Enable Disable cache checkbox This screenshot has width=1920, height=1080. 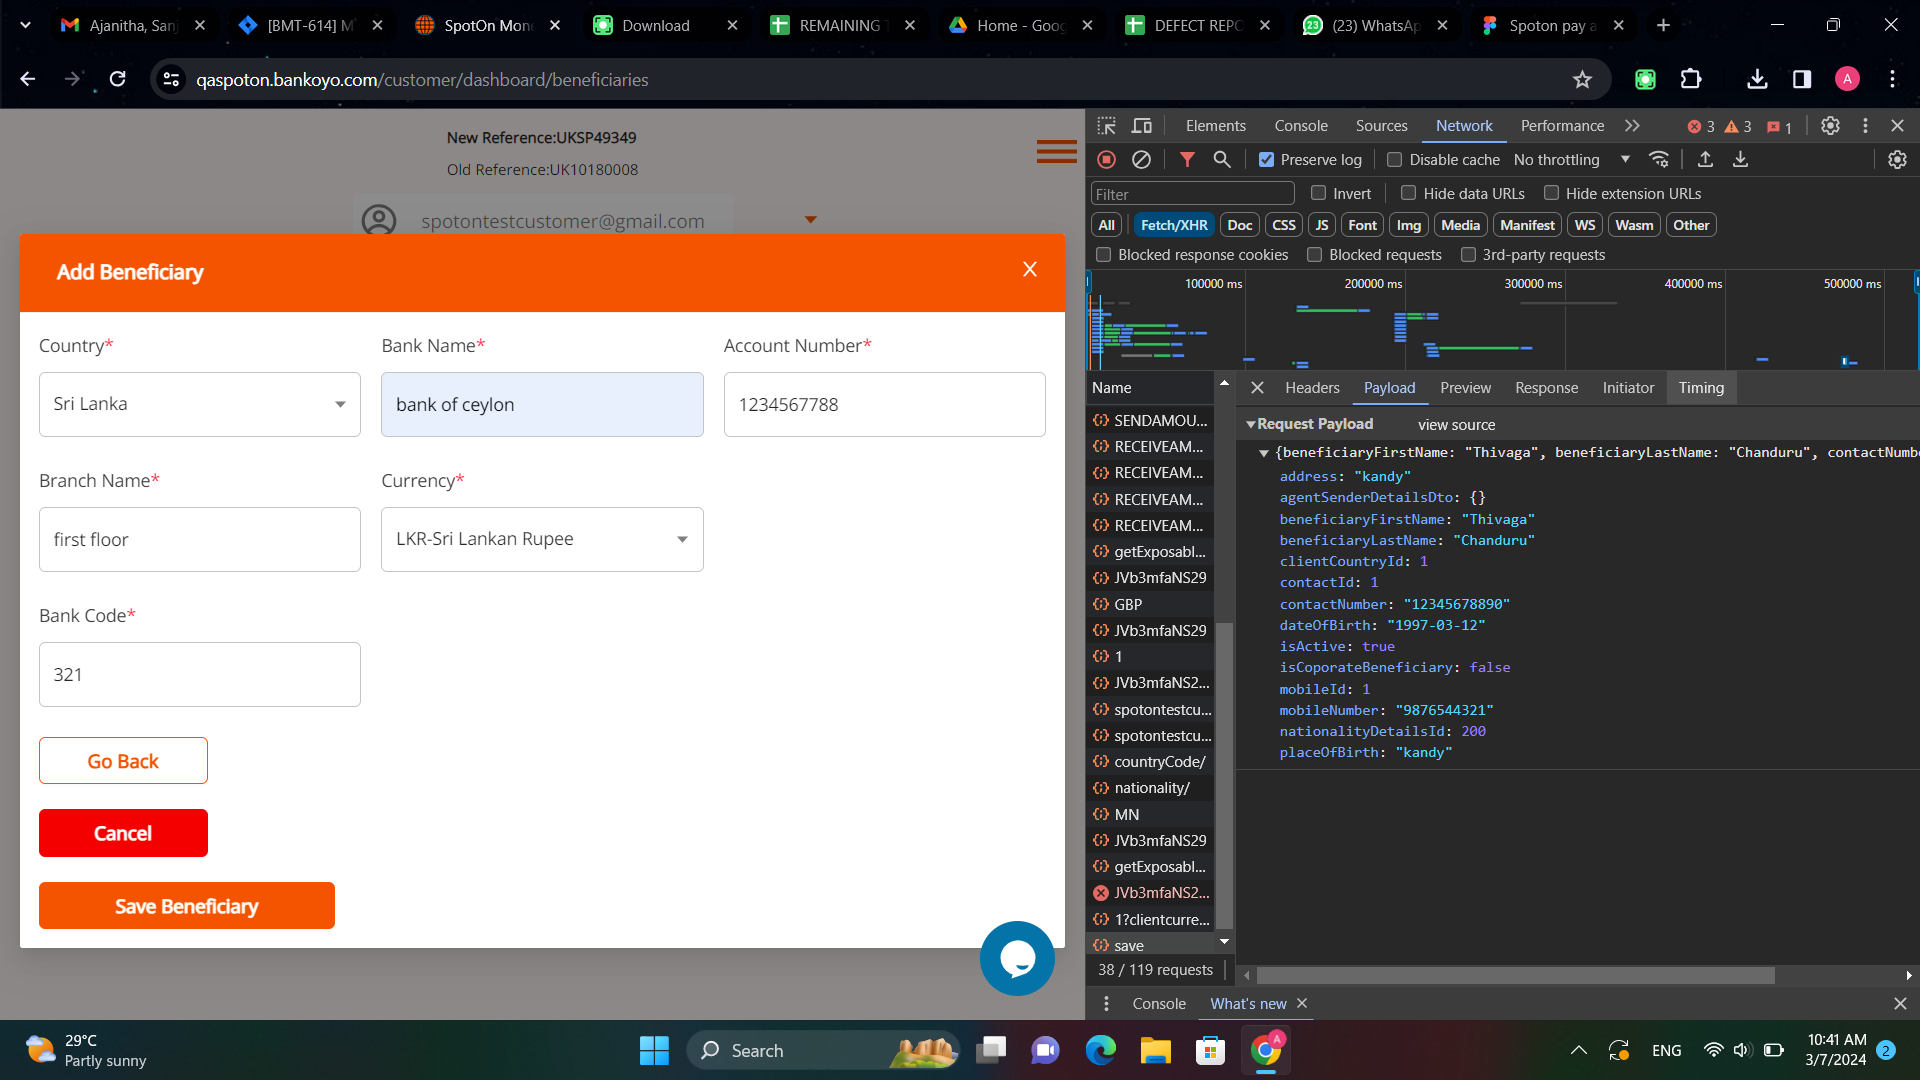(1394, 160)
